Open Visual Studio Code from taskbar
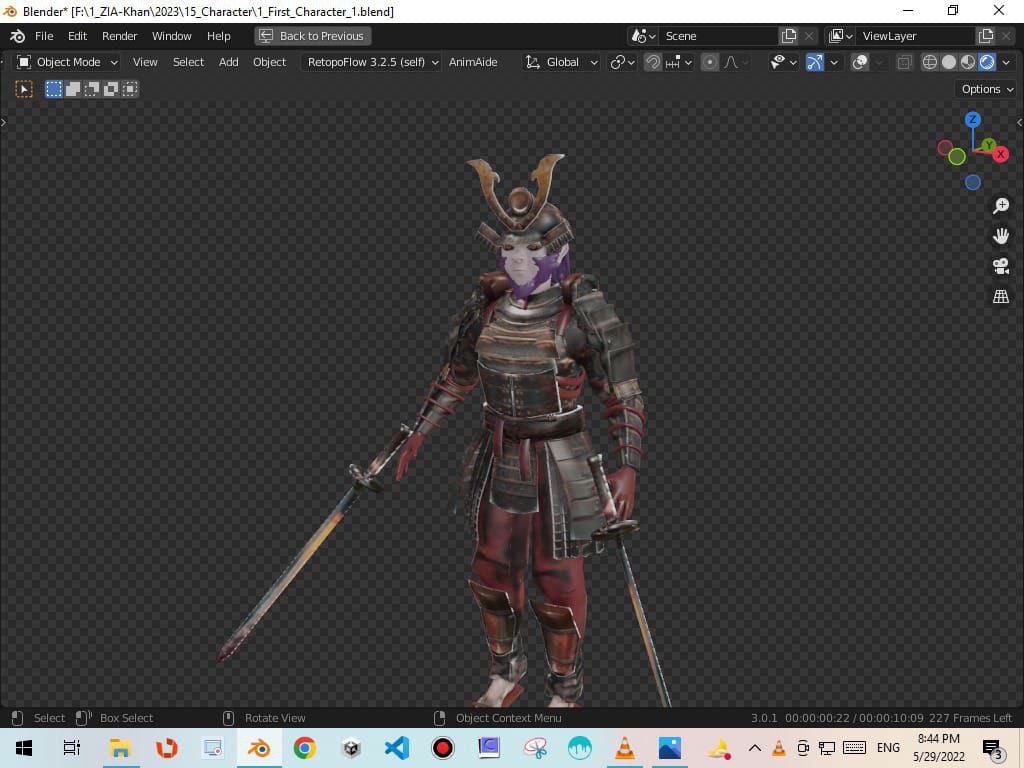The width and height of the screenshot is (1024, 768). pyautogui.click(x=396, y=748)
